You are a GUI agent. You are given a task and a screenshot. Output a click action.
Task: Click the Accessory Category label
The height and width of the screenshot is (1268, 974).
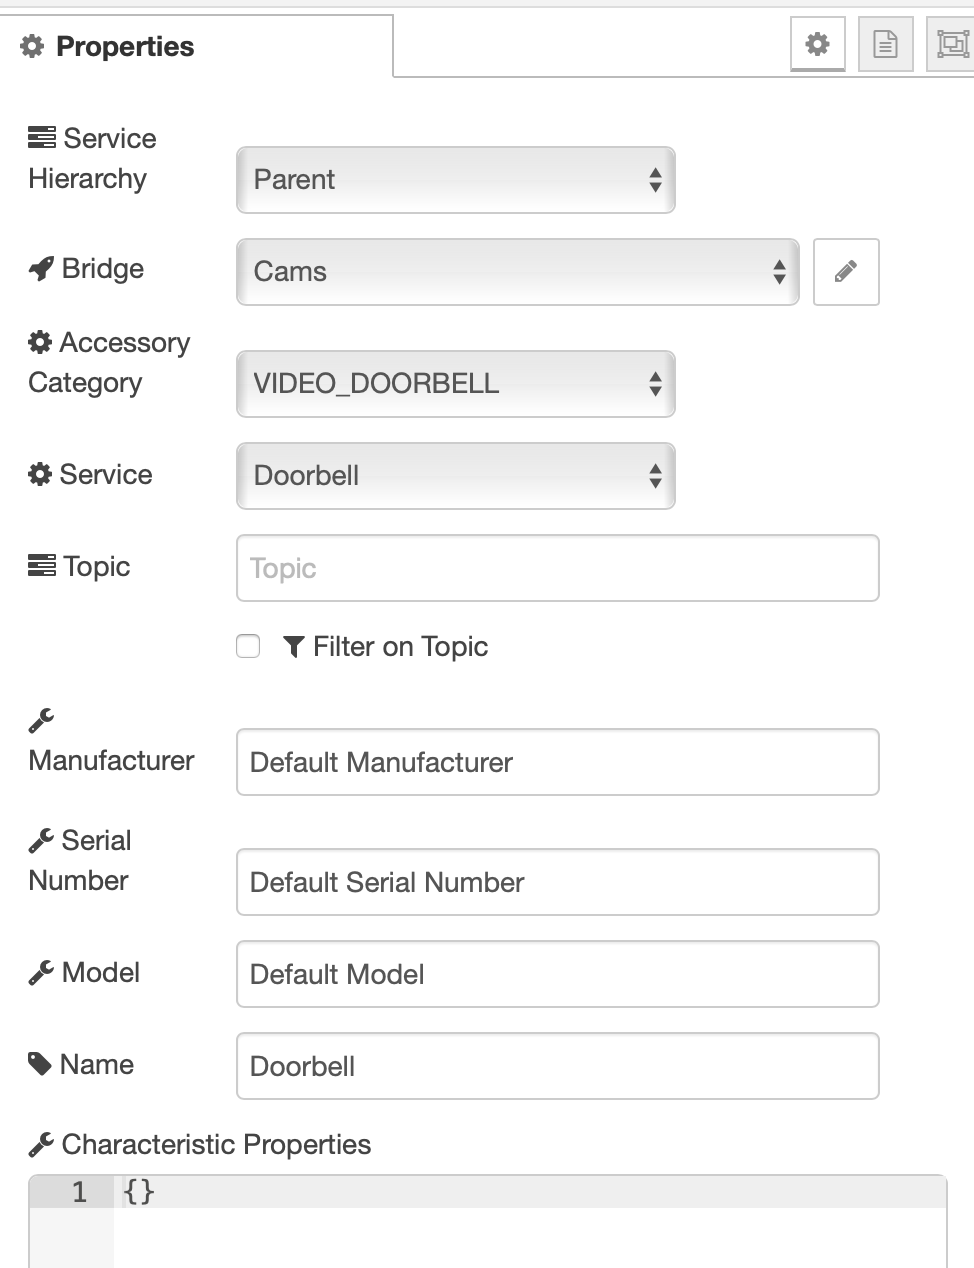pyautogui.click(x=109, y=362)
